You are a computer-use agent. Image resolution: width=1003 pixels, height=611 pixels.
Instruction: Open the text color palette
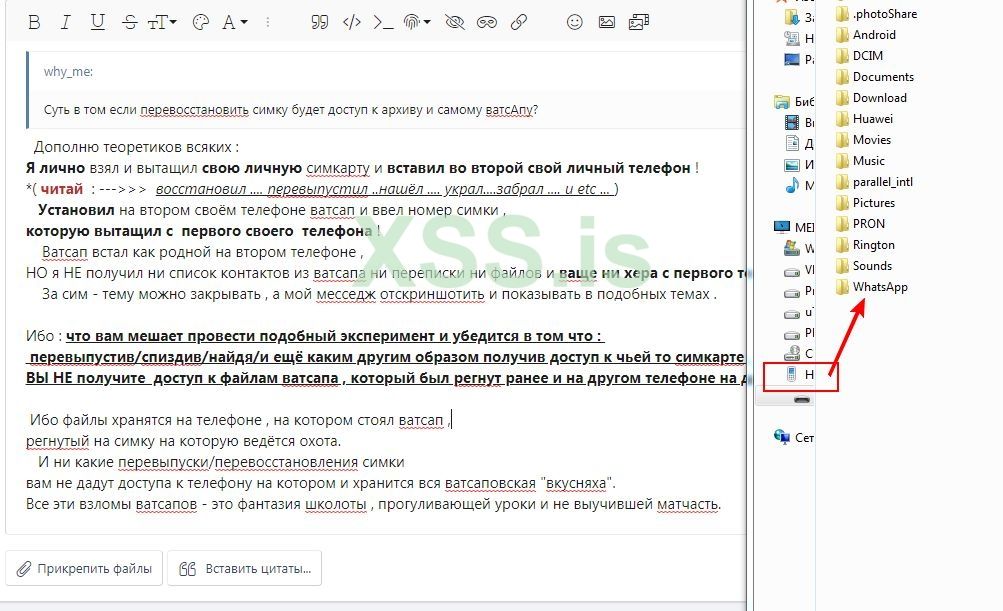[x=201, y=22]
